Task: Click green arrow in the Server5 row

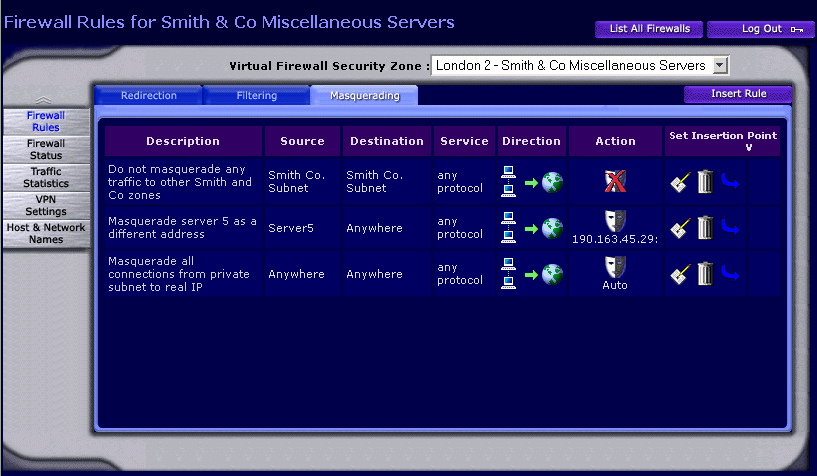Action: (531, 229)
